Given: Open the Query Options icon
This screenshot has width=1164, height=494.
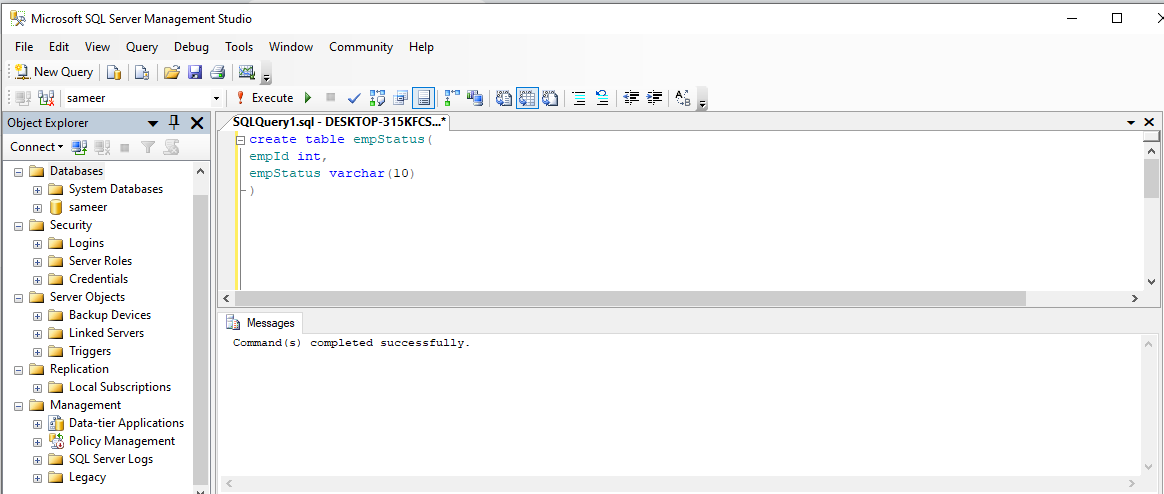Looking at the screenshot, I should tap(401, 97).
